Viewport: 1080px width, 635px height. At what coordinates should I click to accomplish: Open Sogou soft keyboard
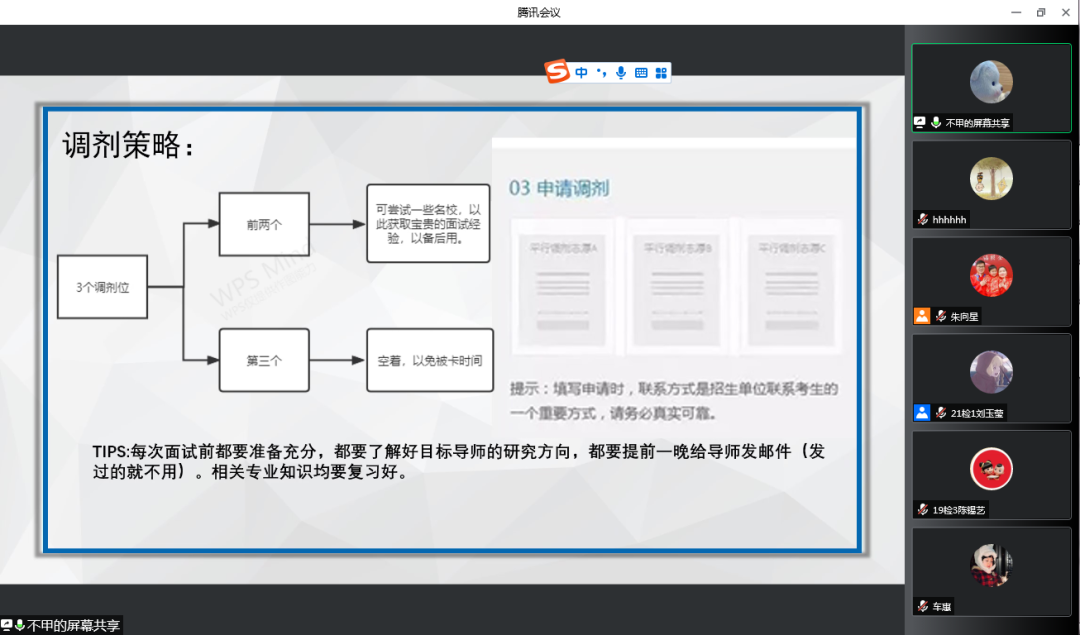pyautogui.click(x=641, y=72)
